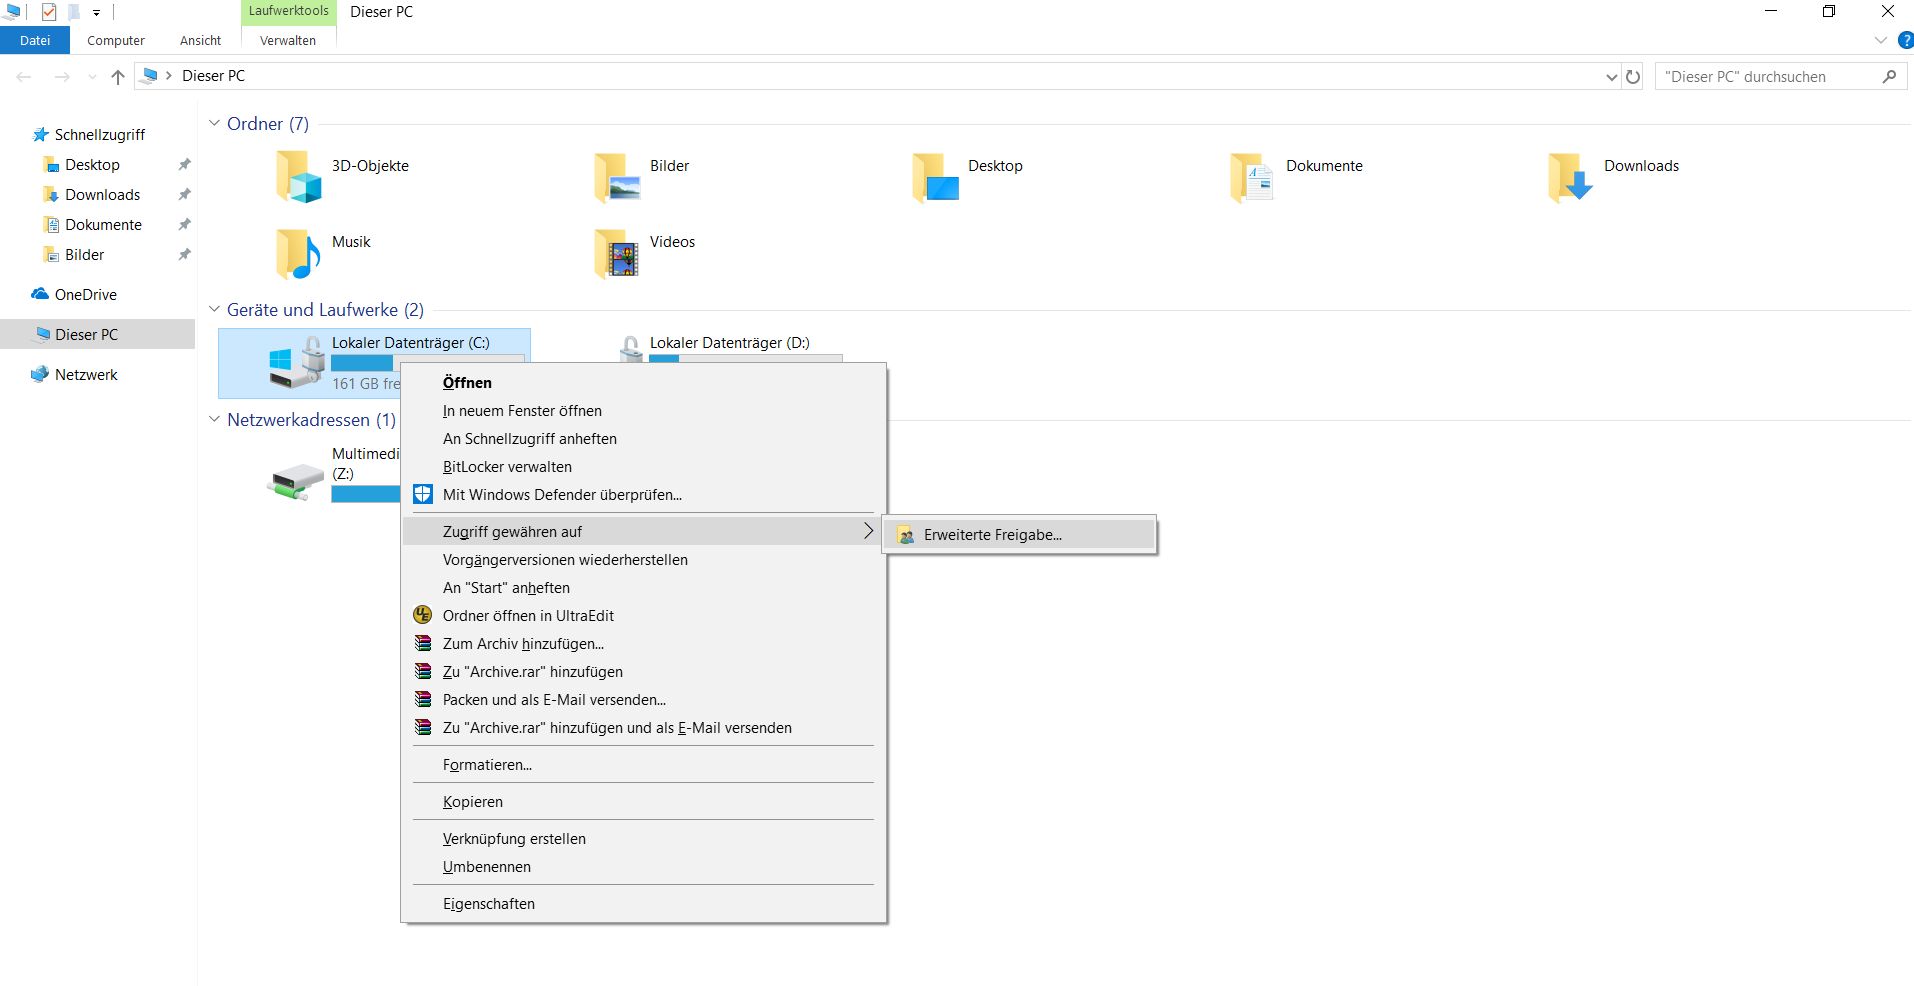The width and height of the screenshot is (1914, 986).
Task: Click the refresh button in address bar
Action: coord(1633,76)
